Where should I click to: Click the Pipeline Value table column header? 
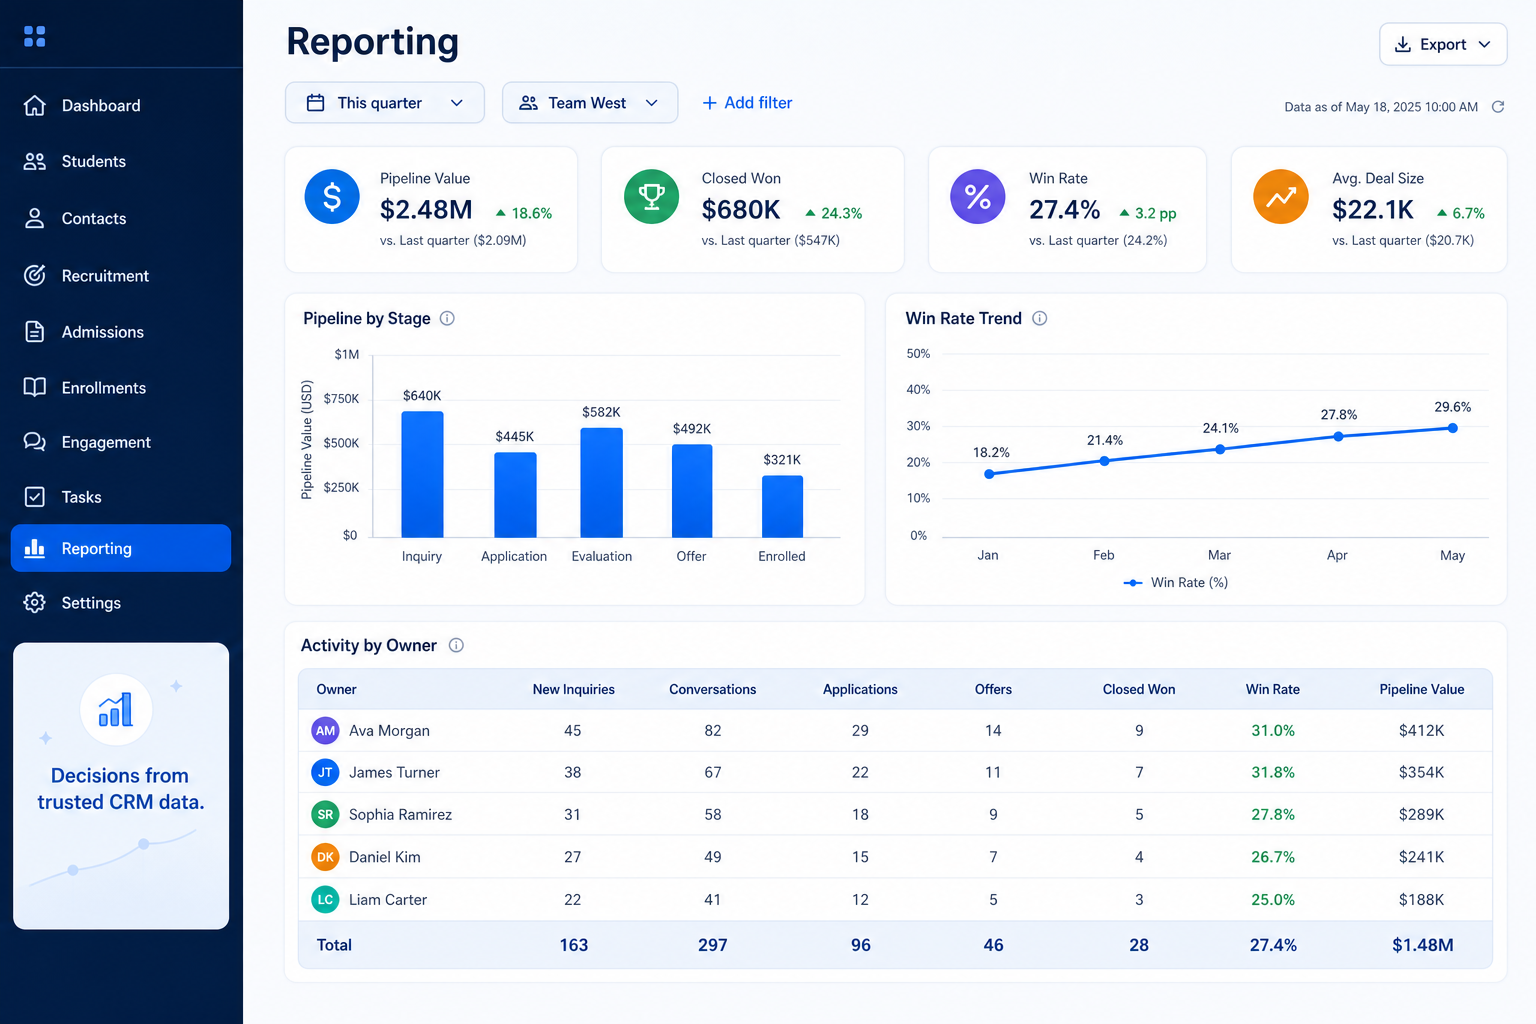pos(1421,689)
